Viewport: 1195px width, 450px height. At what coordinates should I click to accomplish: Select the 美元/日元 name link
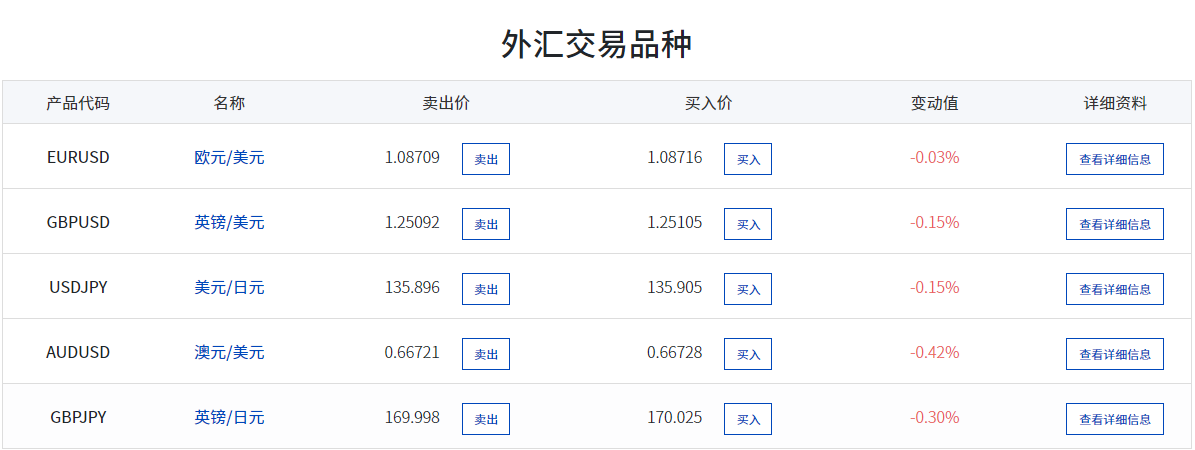click(x=229, y=287)
